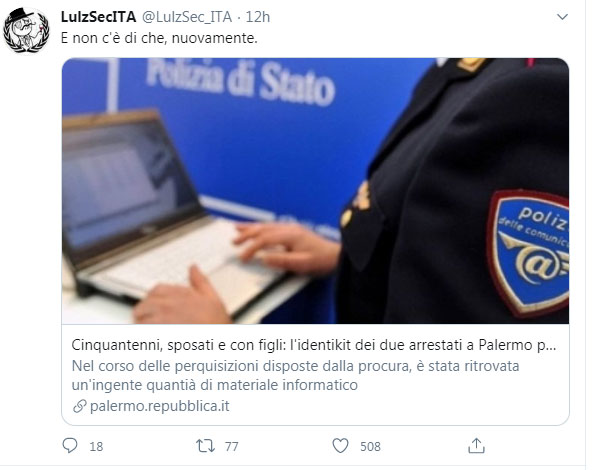Click the reply speech bubble icon
Viewport: 601px width, 470px height.
tap(70, 446)
